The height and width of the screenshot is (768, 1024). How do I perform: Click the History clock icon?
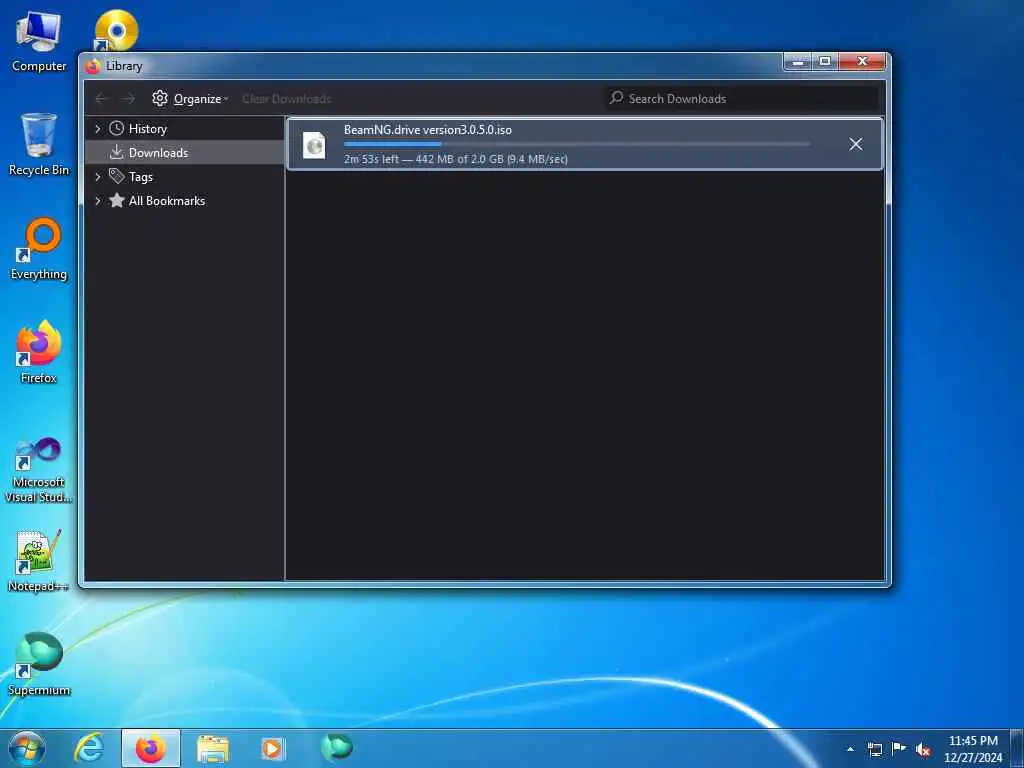116,128
